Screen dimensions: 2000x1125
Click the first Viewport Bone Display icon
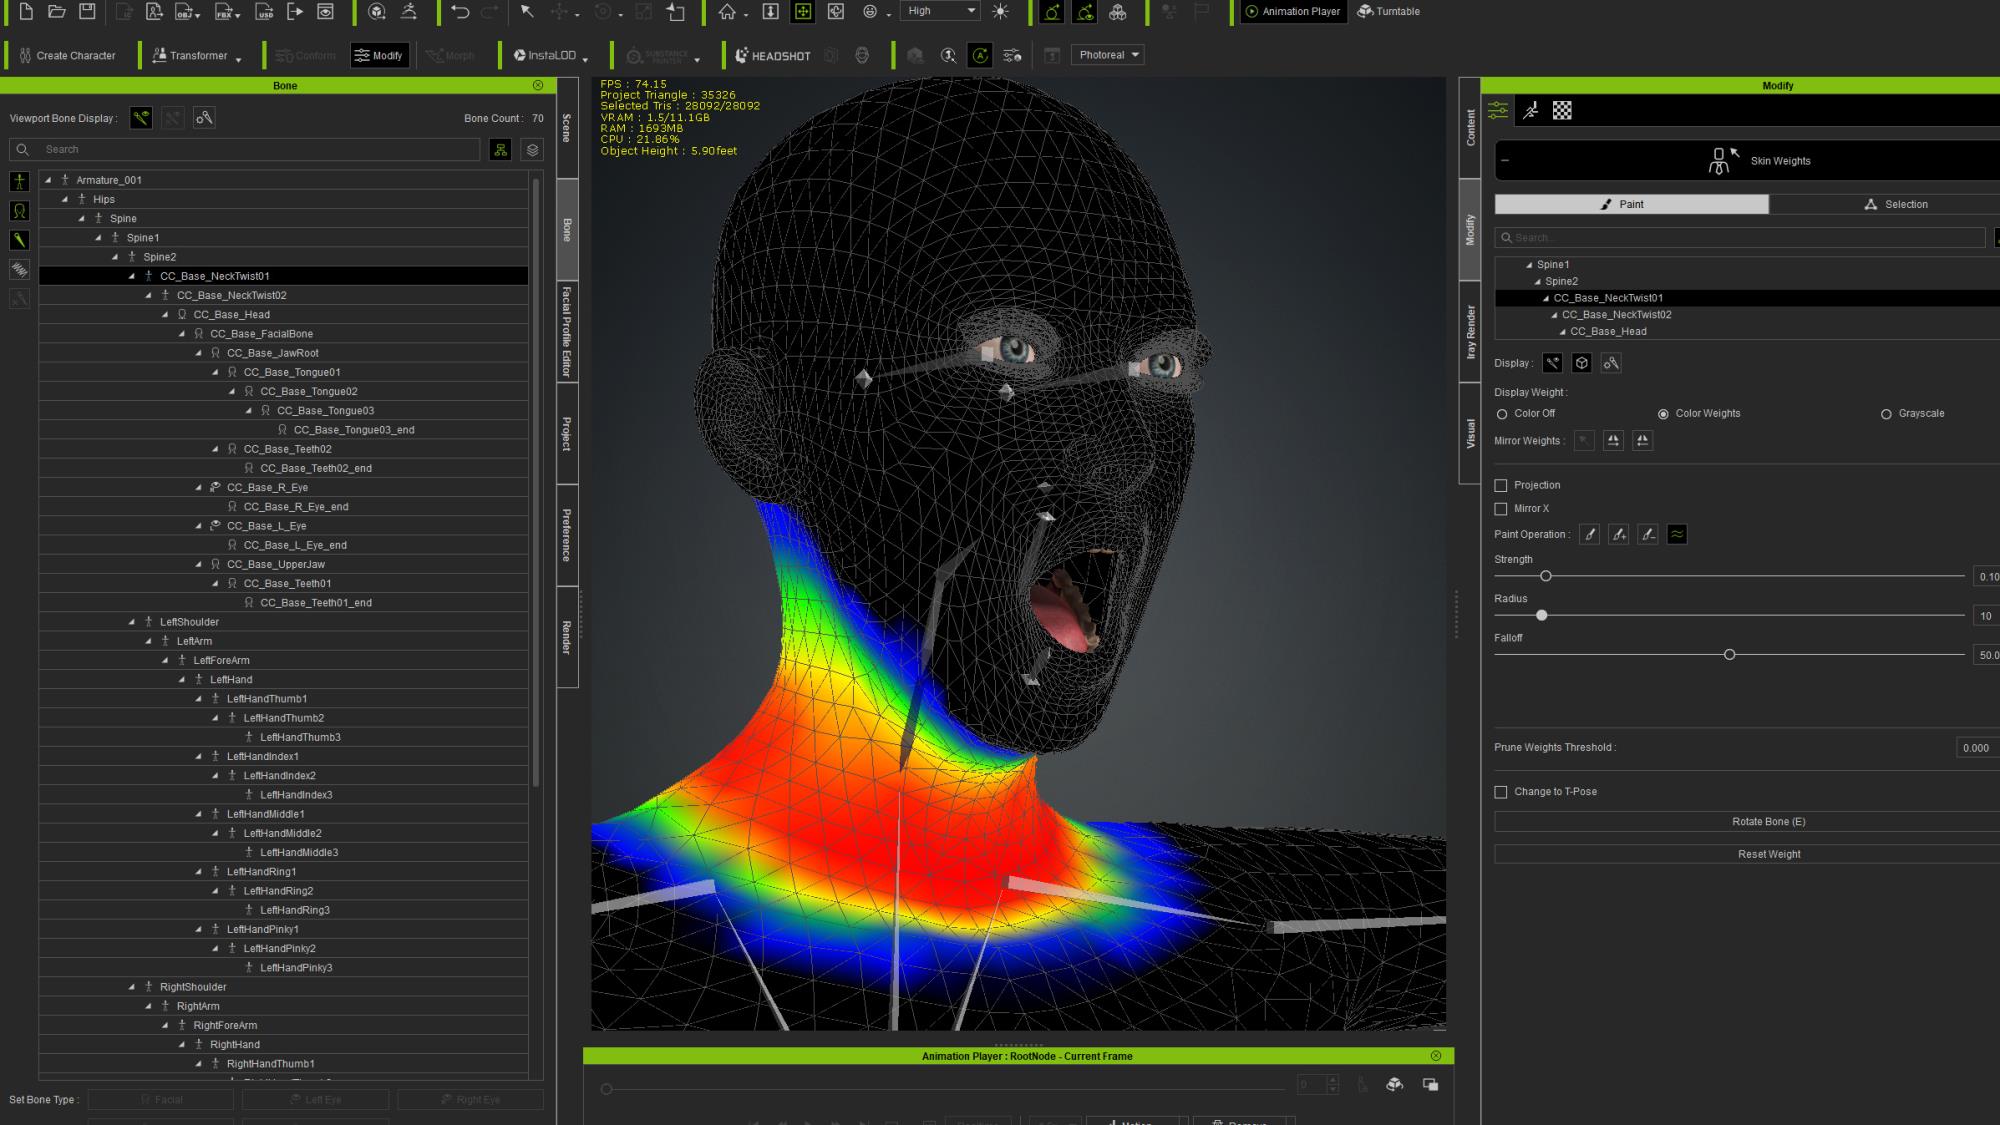point(141,118)
